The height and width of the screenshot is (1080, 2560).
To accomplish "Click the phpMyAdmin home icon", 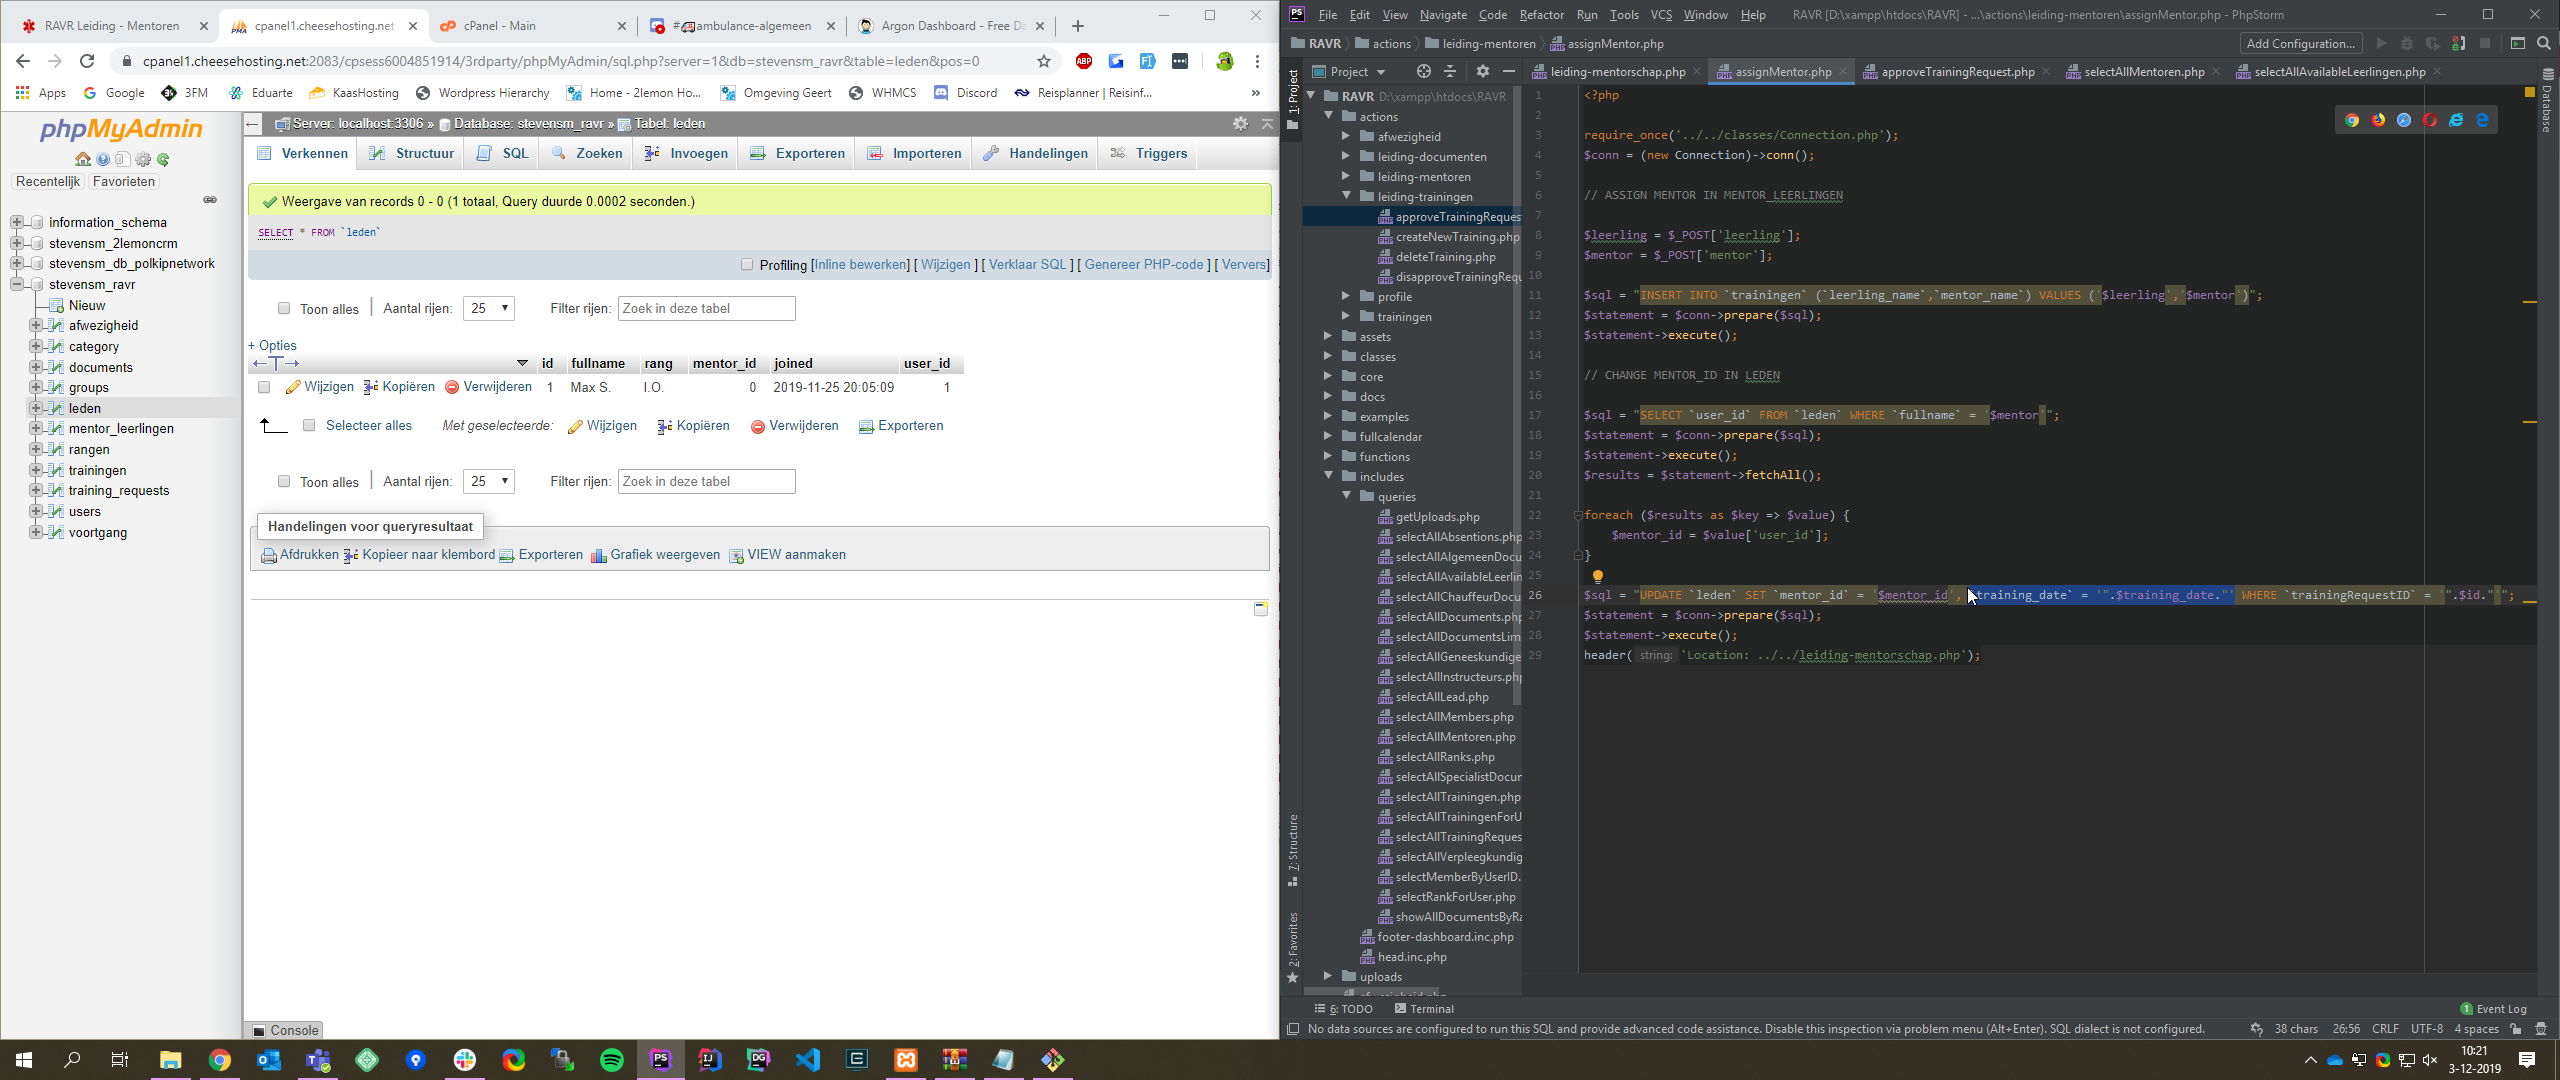I will [82, 159].
